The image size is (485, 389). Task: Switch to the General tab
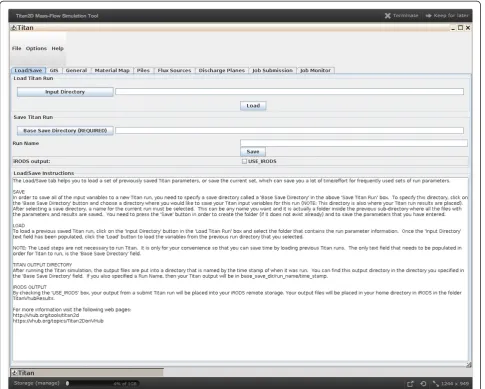(x=76, y=70)
